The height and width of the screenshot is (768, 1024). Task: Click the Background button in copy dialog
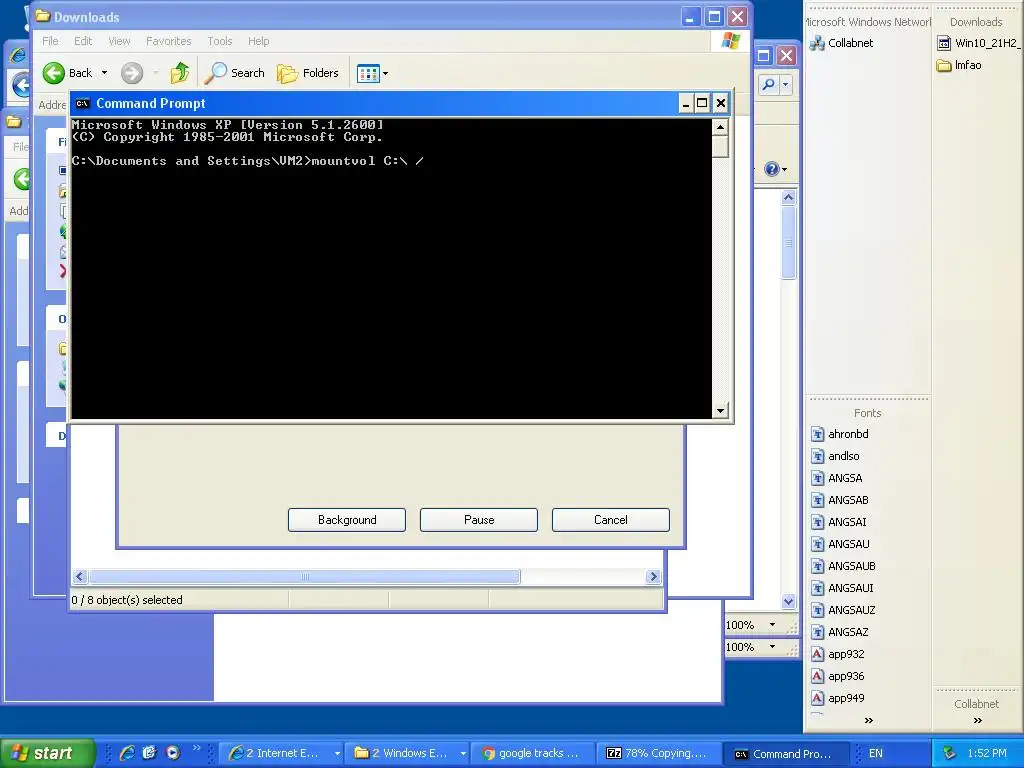point(347,520)
